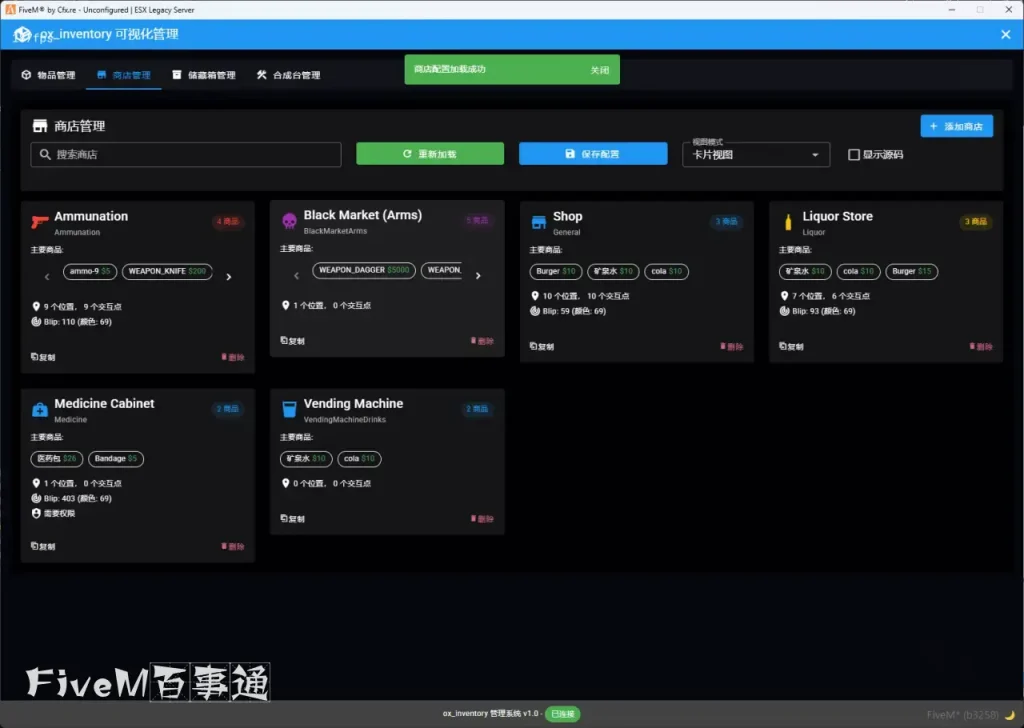Focus the 搜索商店 search field
Viewport: 1024px width, 728px height.
(x=186, y=155)
